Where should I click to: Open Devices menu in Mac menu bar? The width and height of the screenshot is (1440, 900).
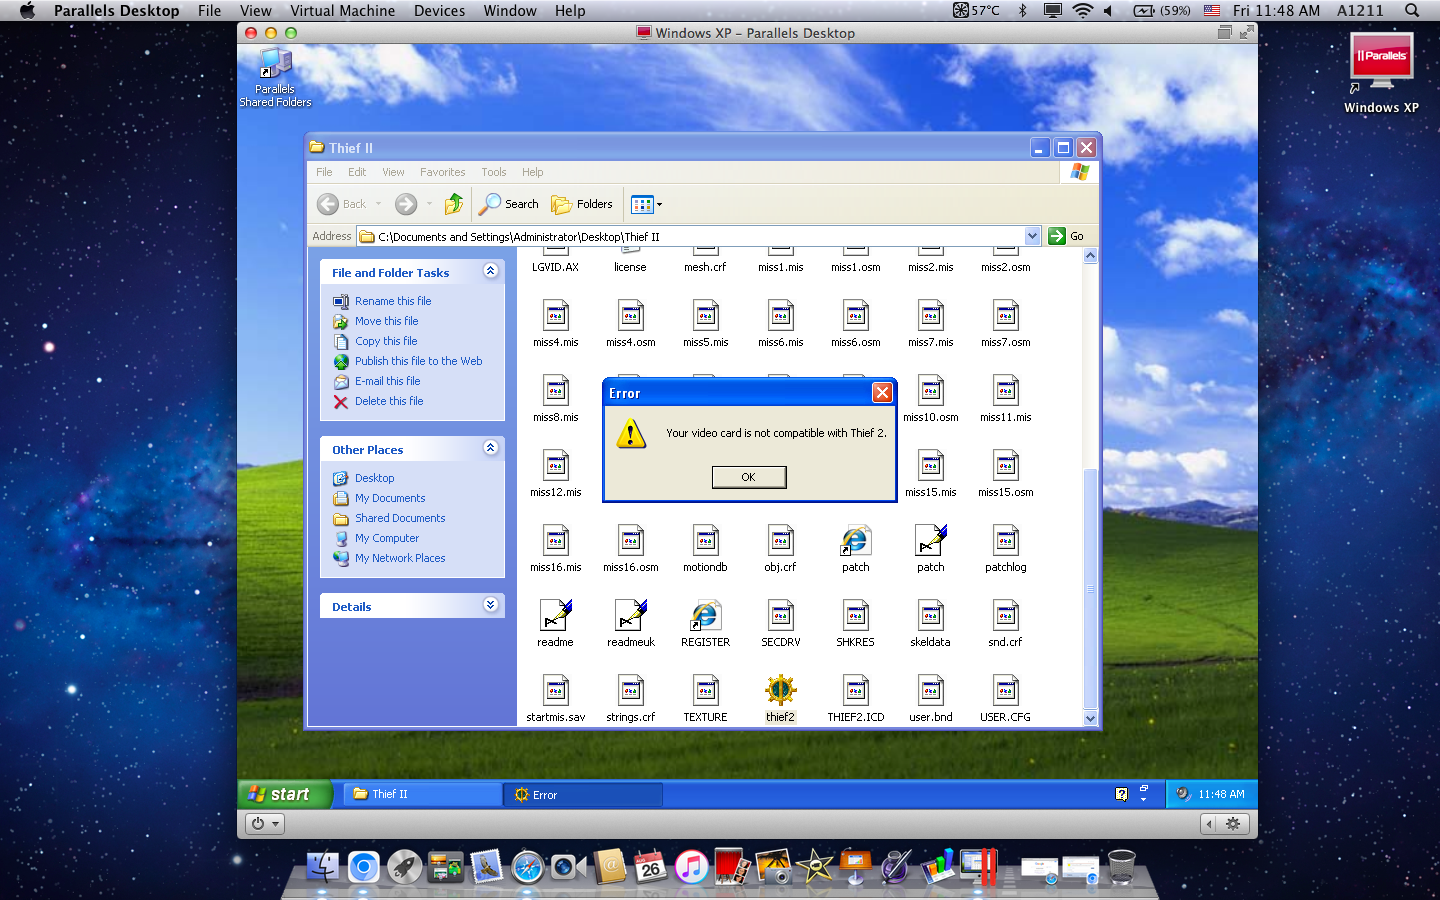pyautogui.click(x=439, y=10)
